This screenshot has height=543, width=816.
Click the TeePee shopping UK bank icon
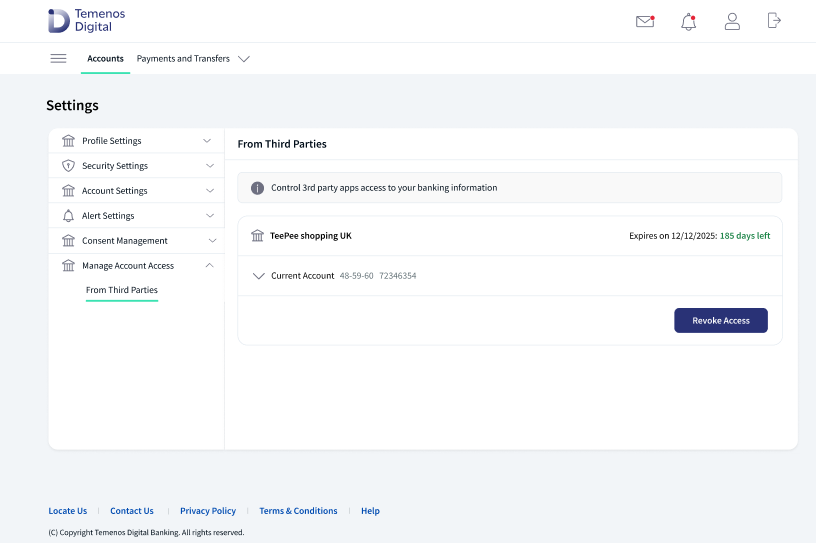[257, 236]
